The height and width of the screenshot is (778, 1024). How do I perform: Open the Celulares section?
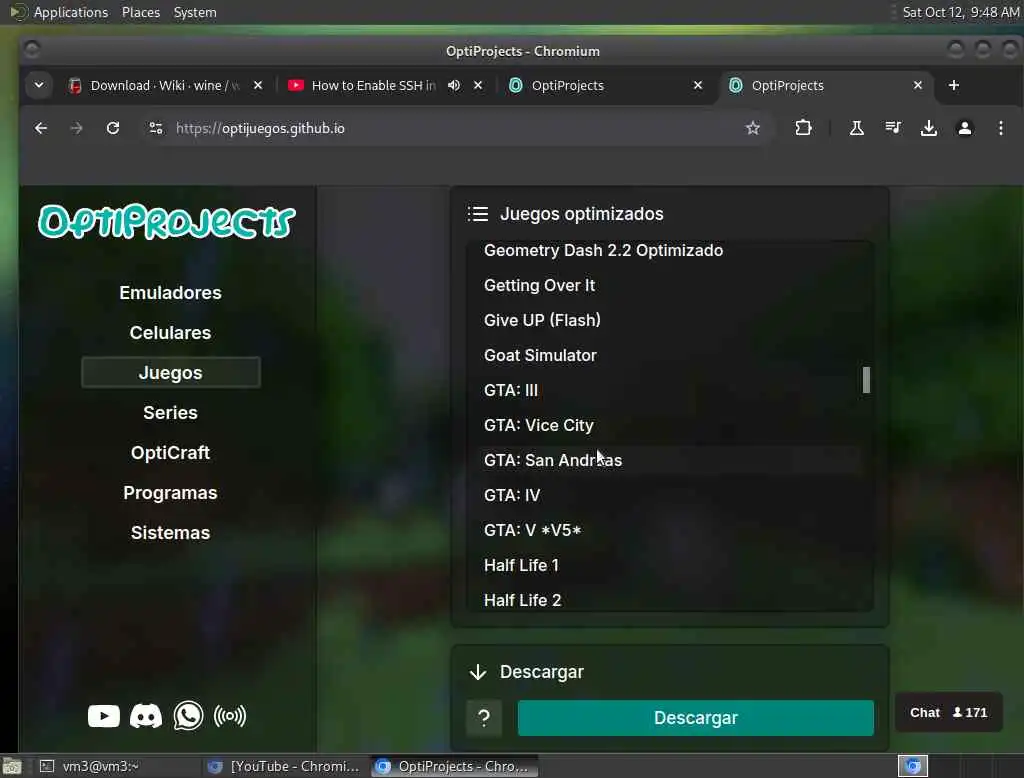point(170,332)
